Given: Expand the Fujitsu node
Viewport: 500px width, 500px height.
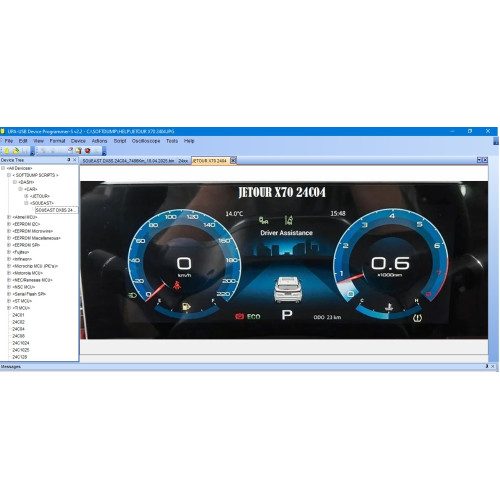Looking at the screenshot, I should click(x=9, y=252).
